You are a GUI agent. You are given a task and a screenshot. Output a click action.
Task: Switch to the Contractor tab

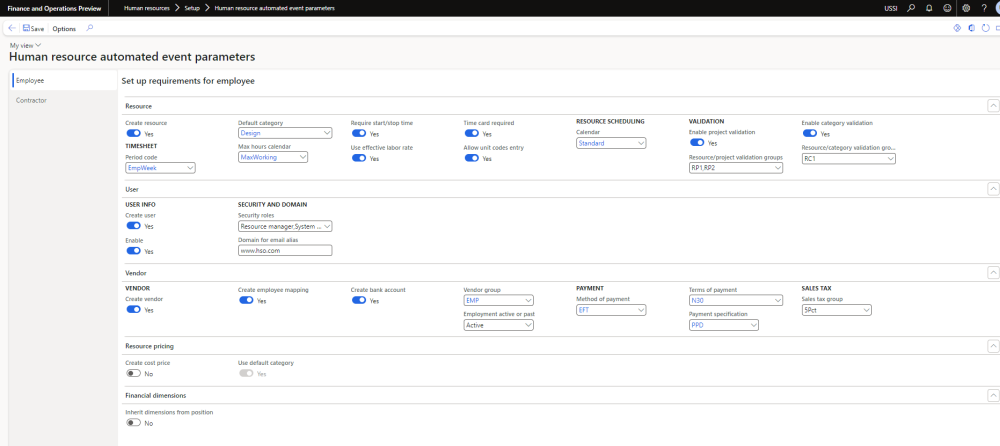coord(32,100)
